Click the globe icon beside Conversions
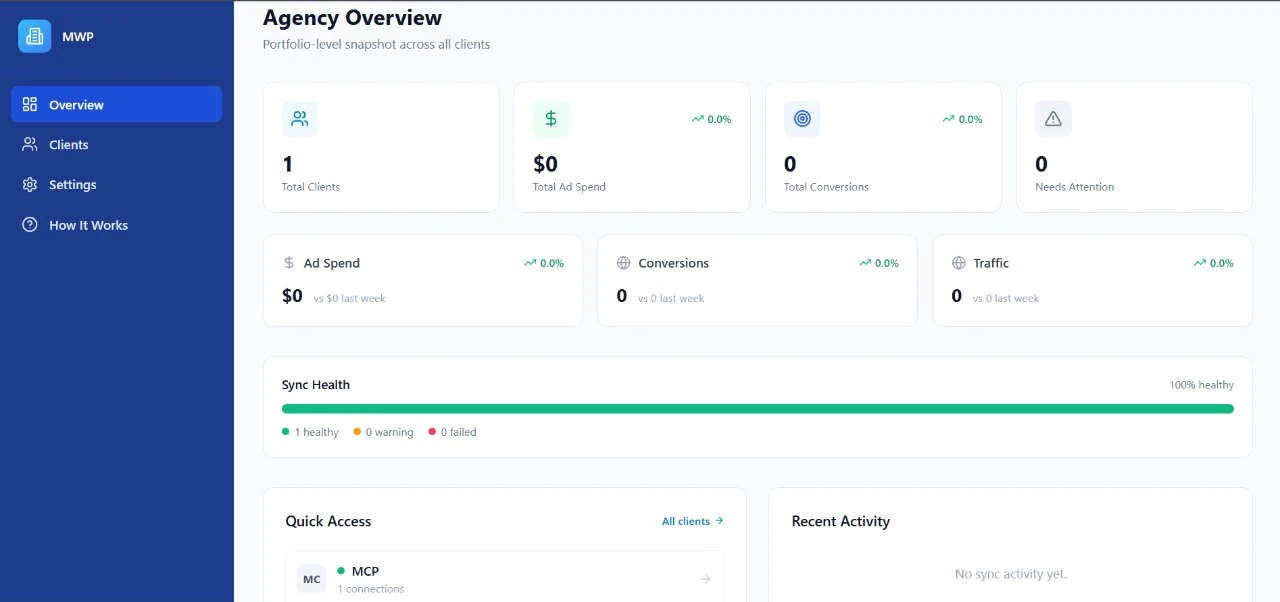 [x=624, y=263]
